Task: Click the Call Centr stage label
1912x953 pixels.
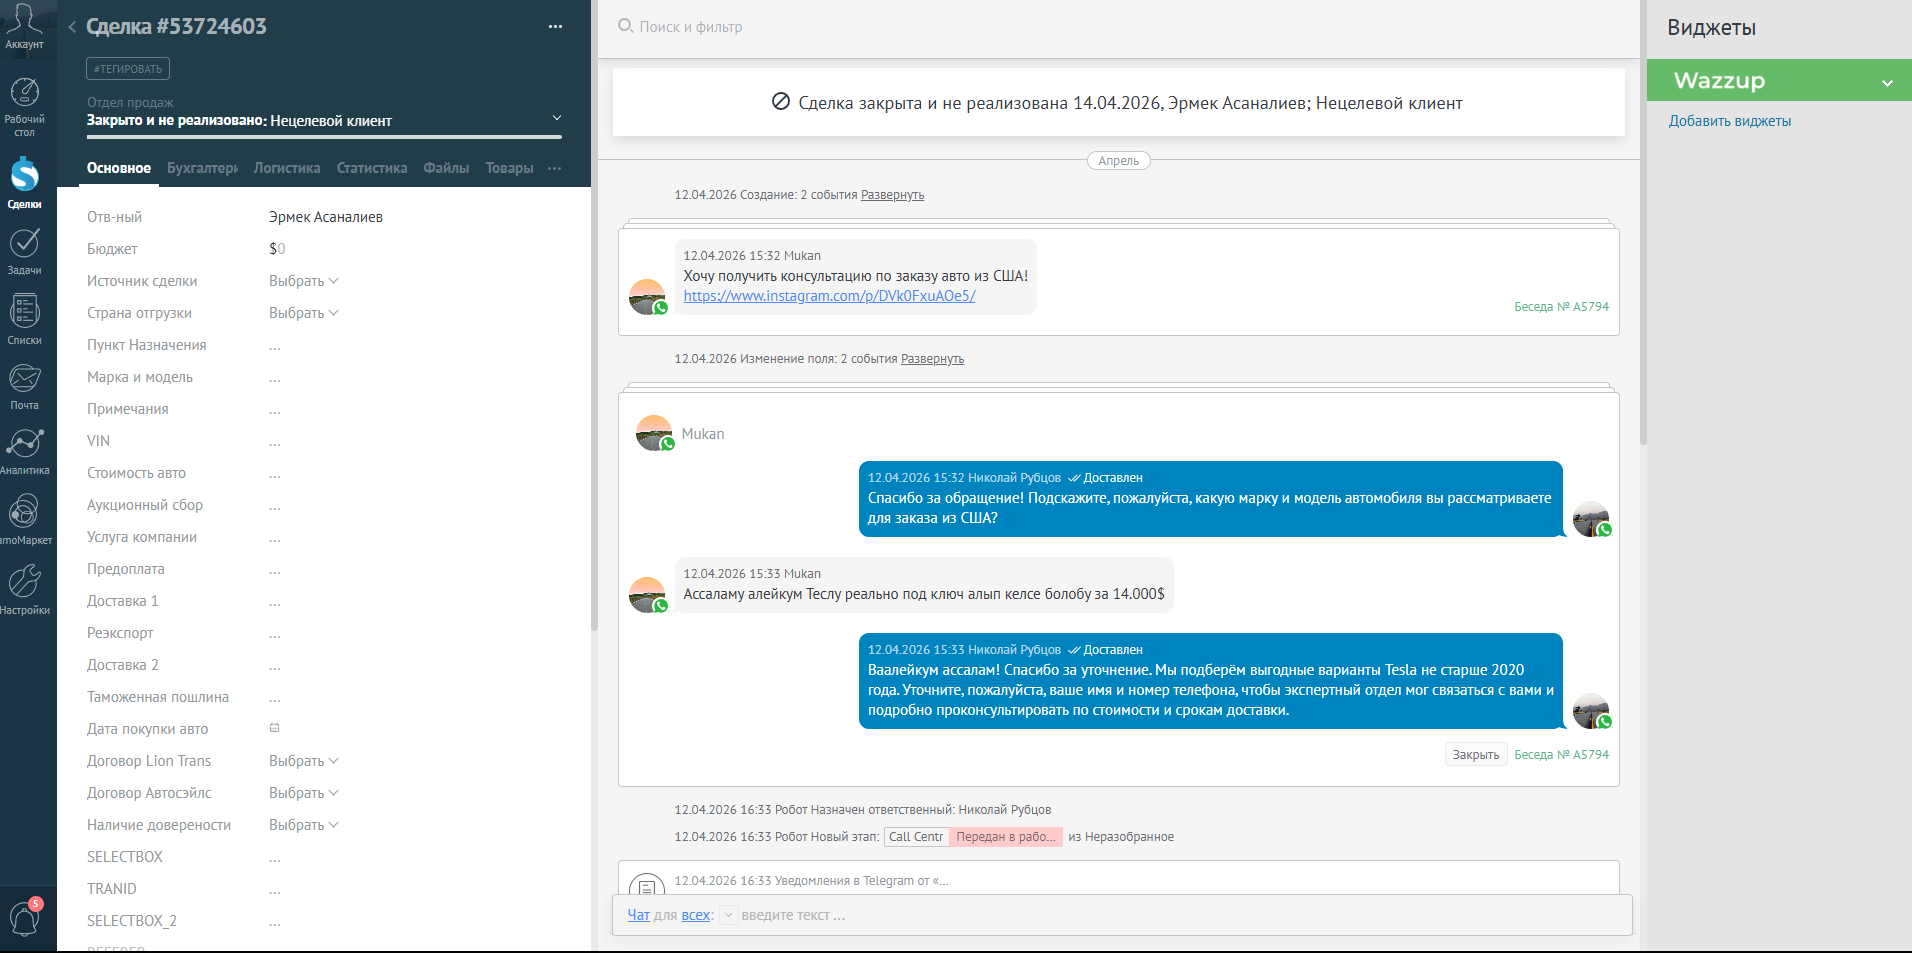Action: (x=915, y=837)
